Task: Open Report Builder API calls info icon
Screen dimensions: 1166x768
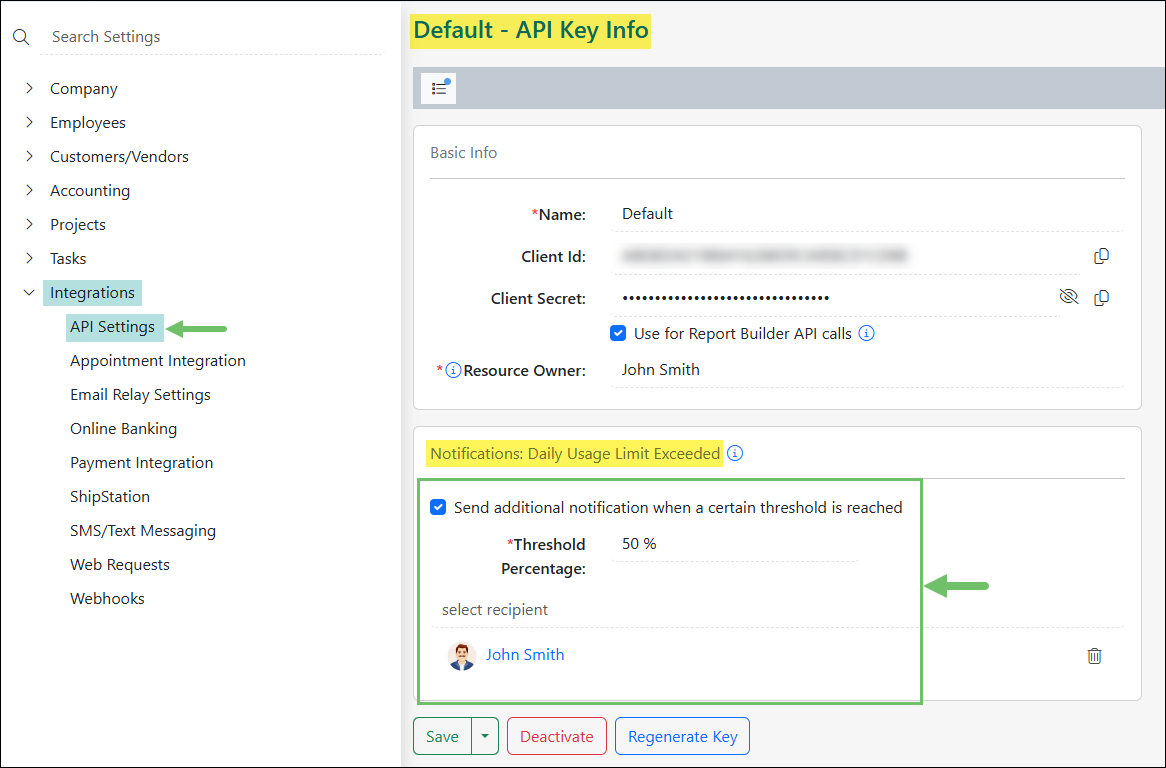Action: pyautogui.click(x=866, y=333)
